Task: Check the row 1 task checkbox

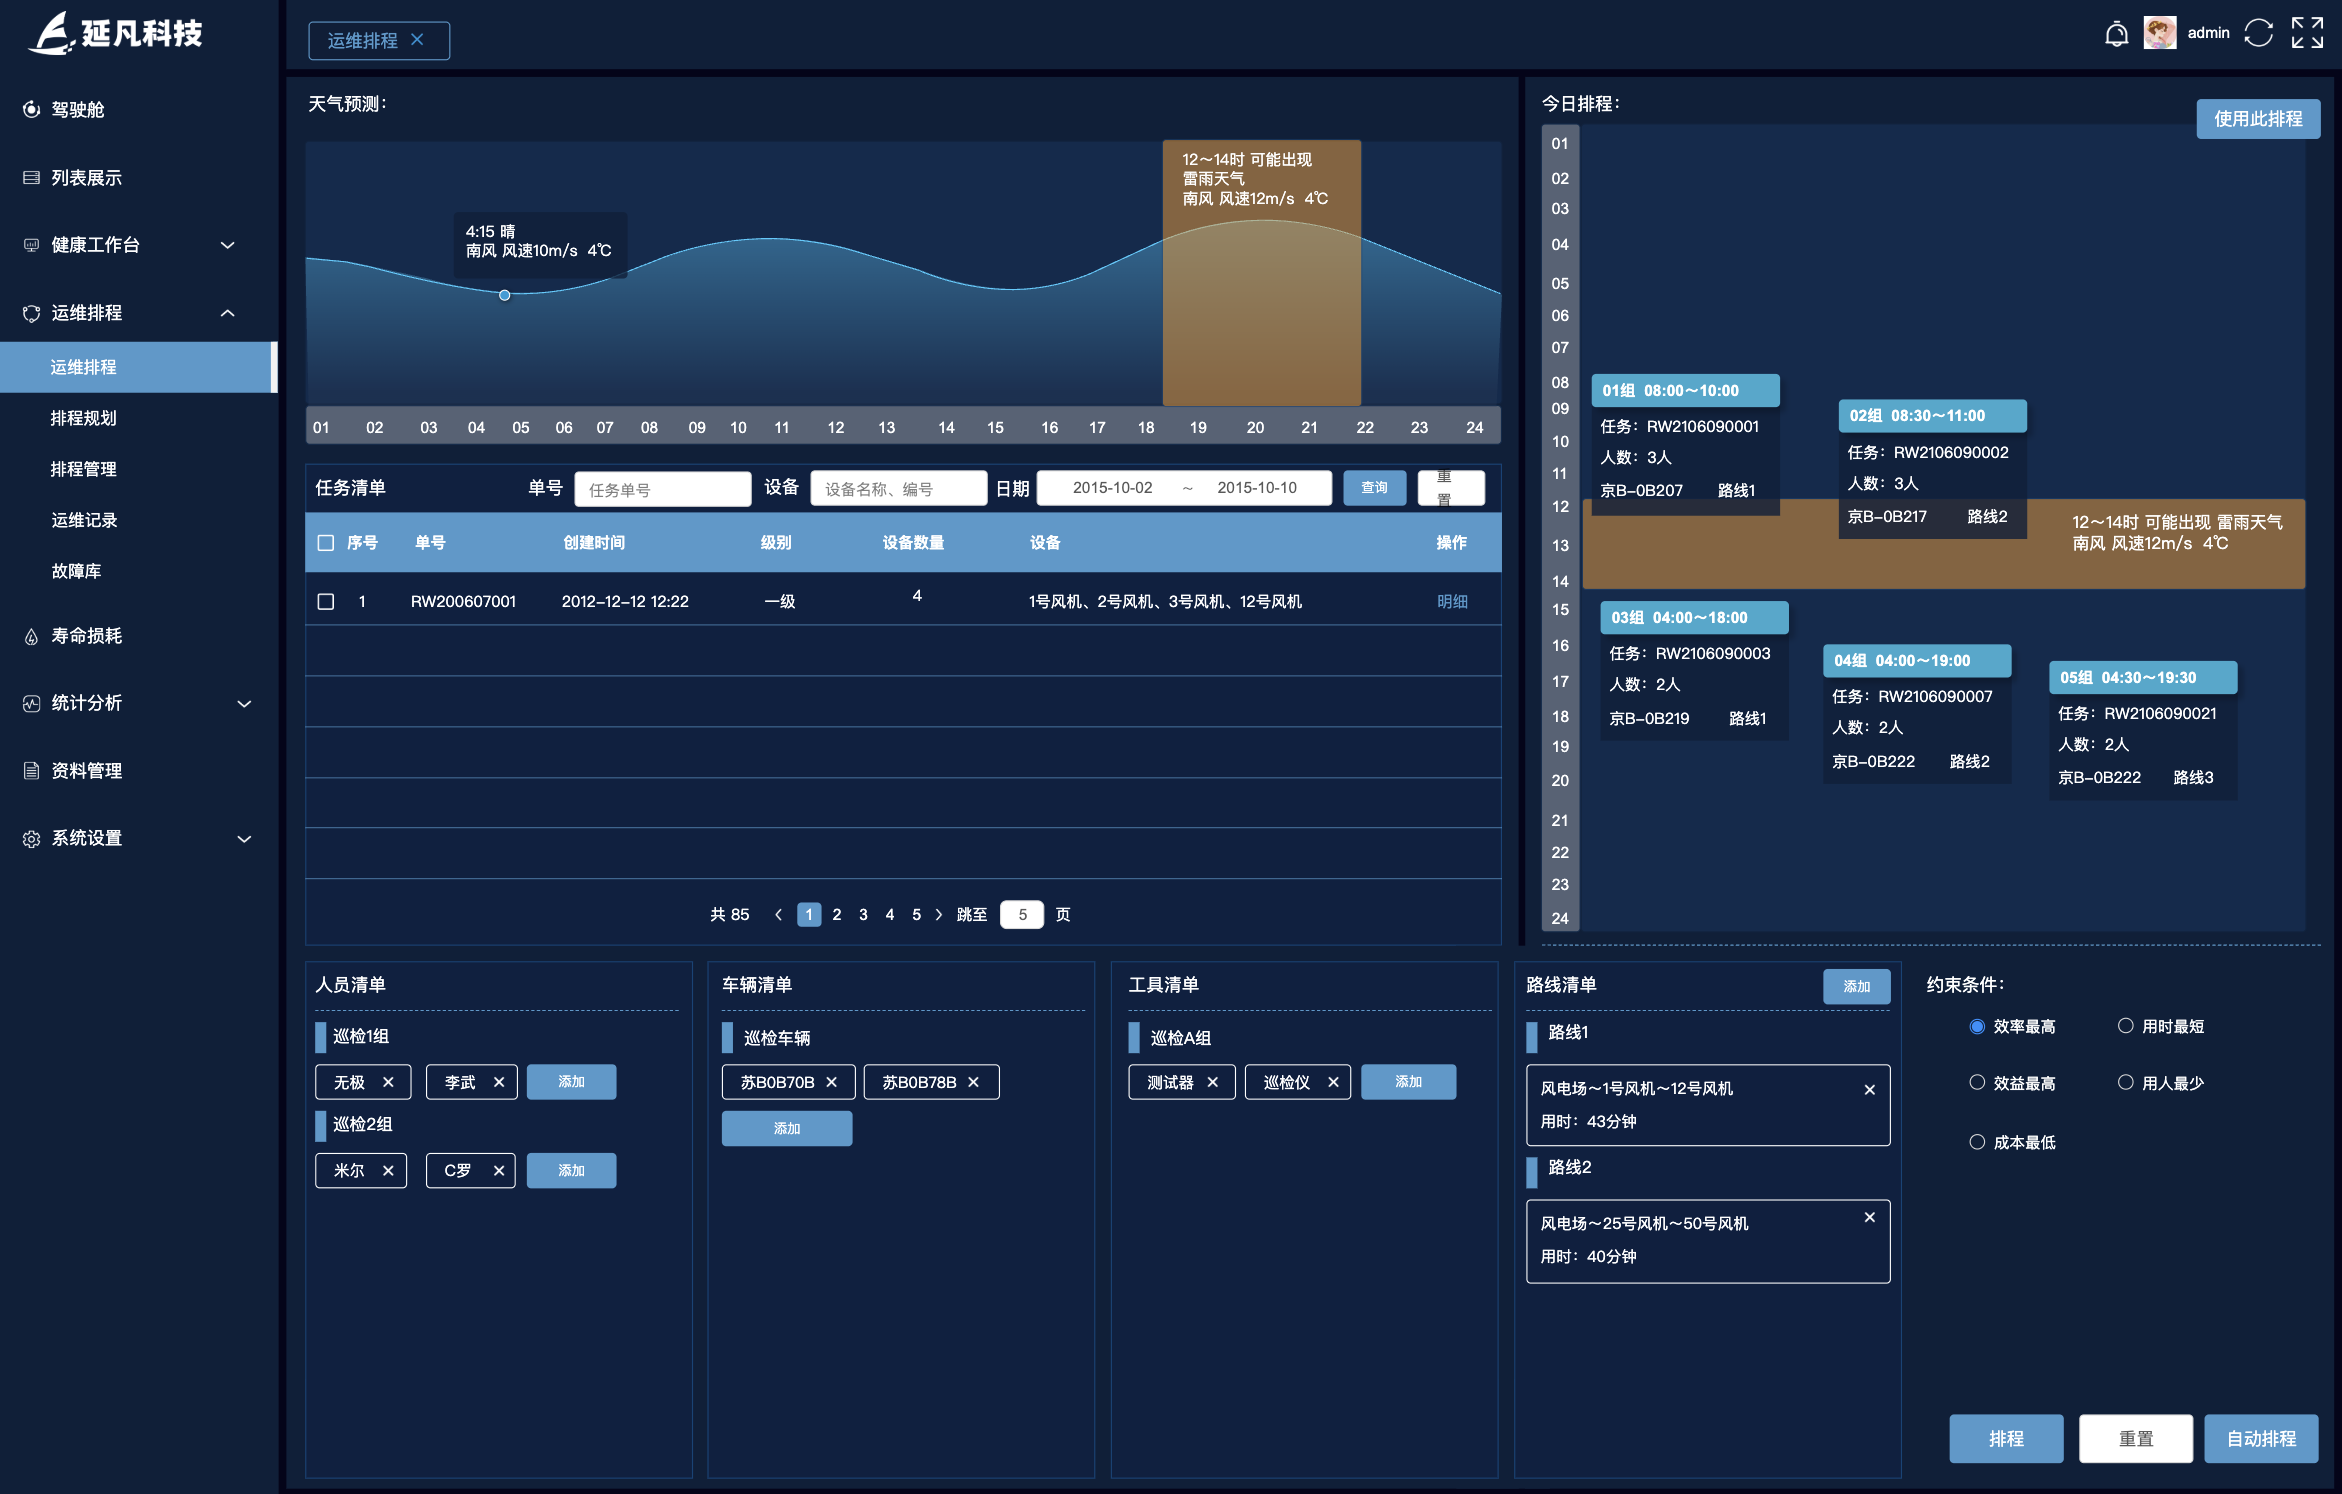Action: point(326,601)
